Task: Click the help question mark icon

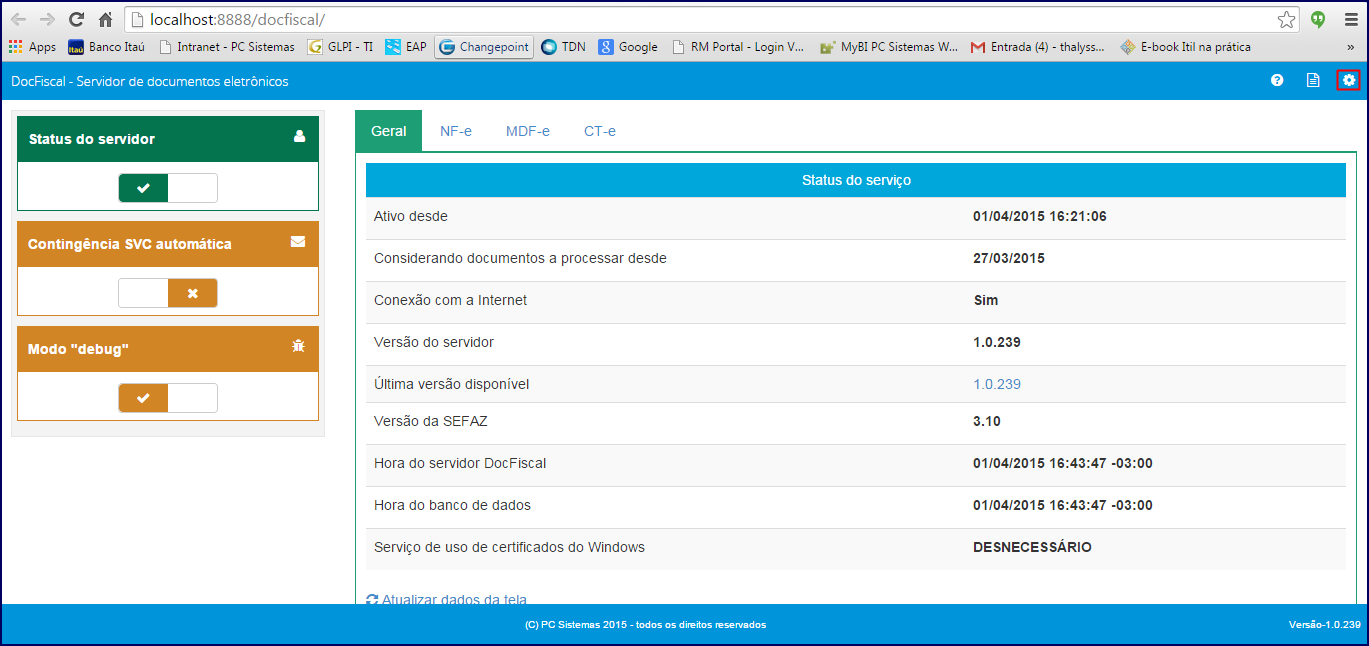Action: 1277,80
